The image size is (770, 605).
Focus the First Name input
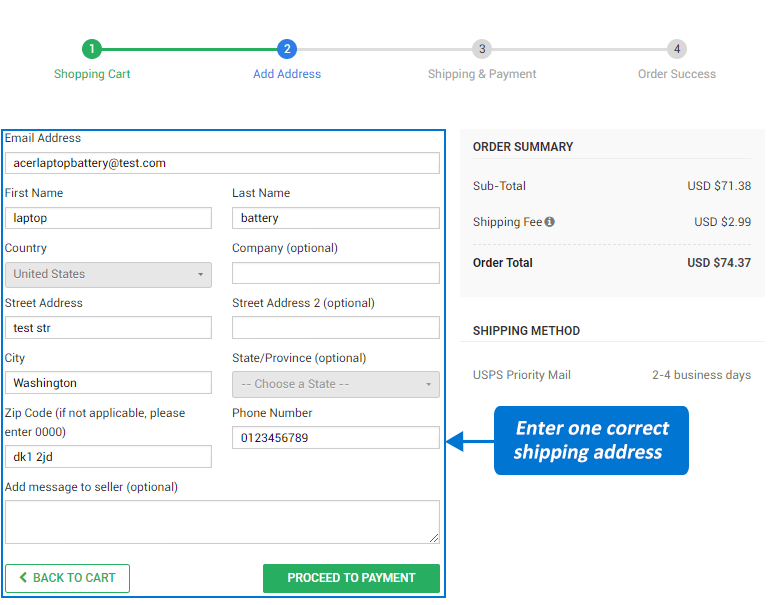[x=108, y=218]
